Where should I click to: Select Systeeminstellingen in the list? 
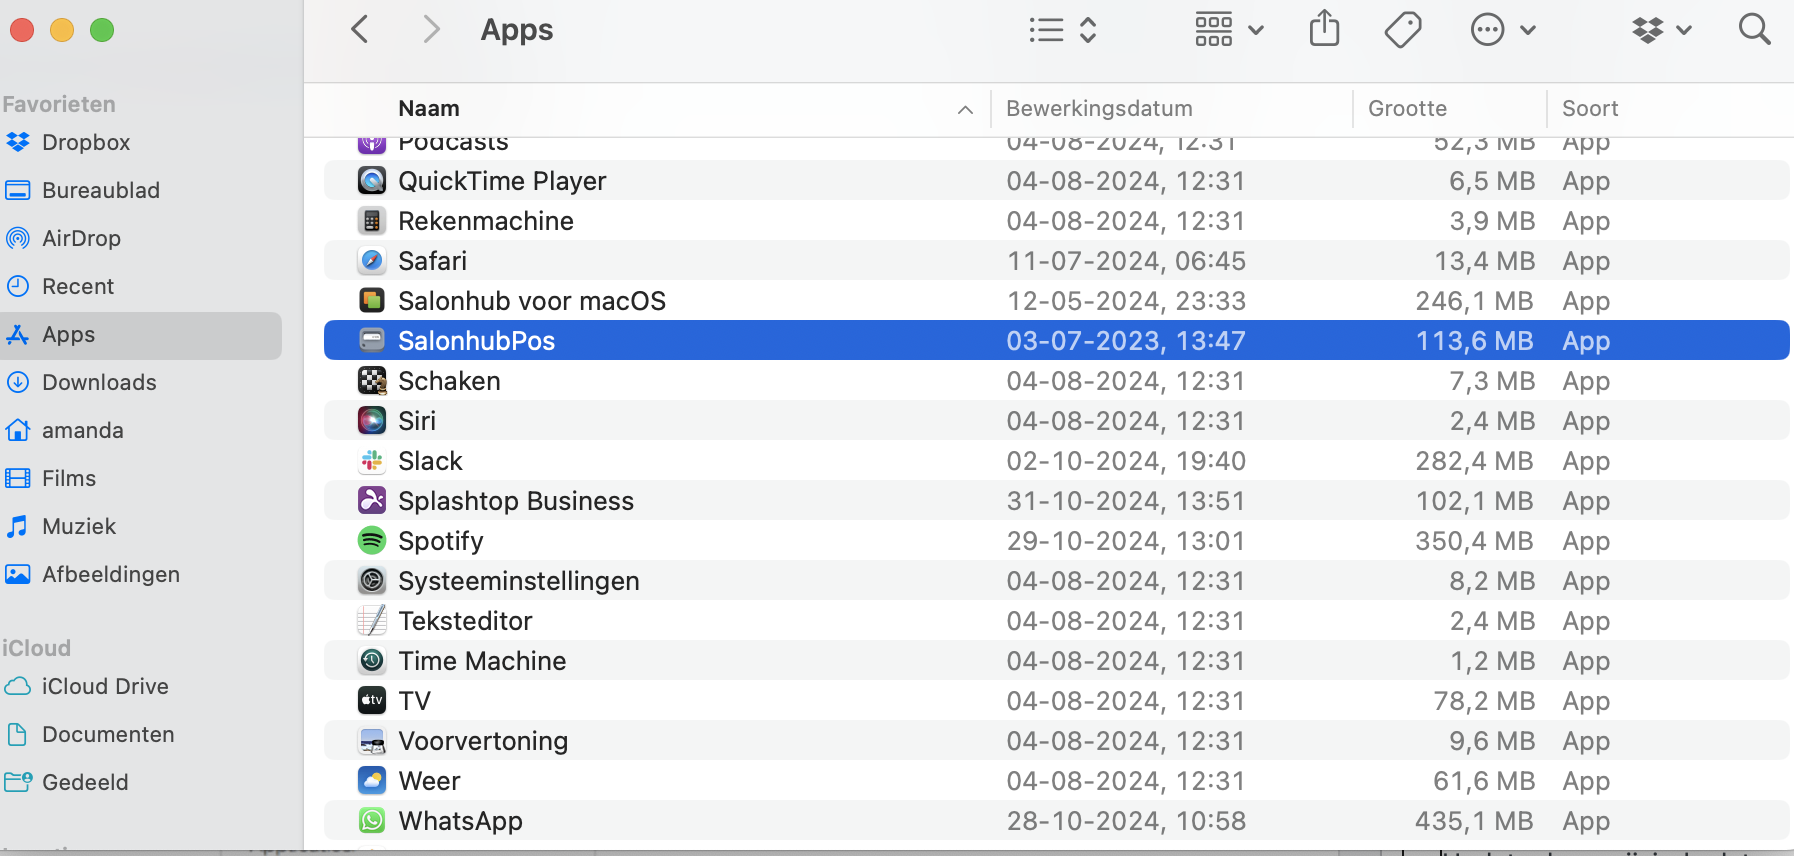tap(518, 581)
